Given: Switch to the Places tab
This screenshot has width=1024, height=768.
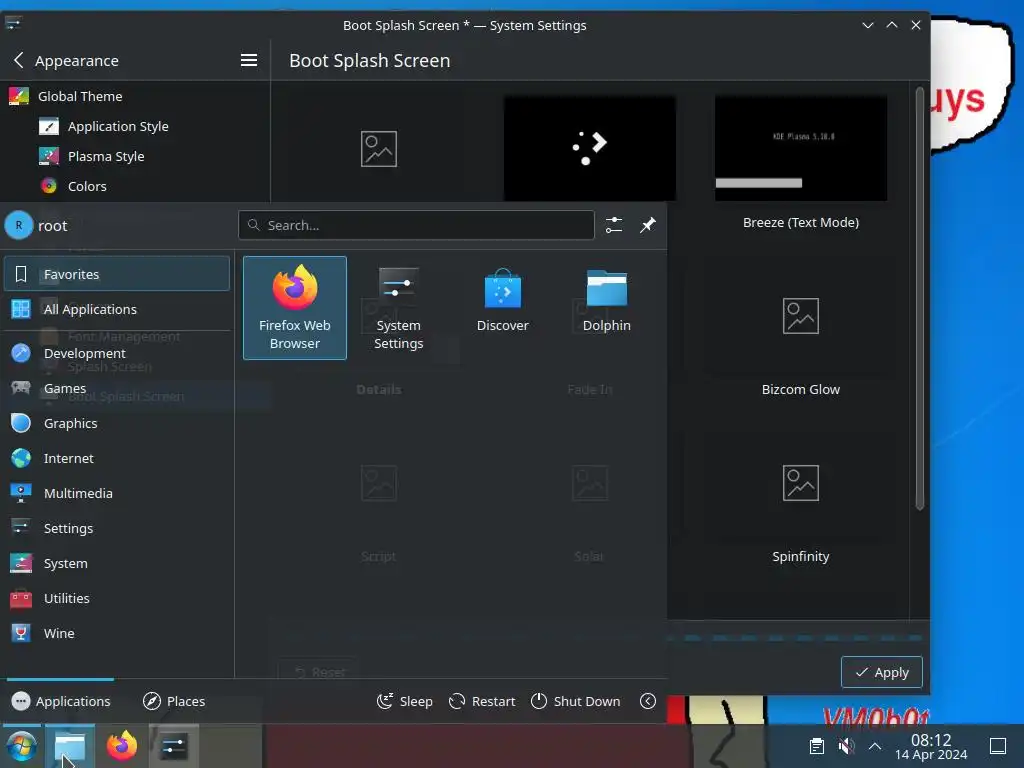Looking at the screenshot, I should click(x=174, y=701).
